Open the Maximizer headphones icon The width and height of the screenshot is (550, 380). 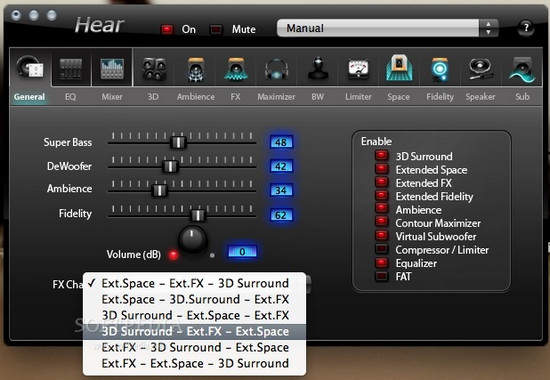coord(276,69)
